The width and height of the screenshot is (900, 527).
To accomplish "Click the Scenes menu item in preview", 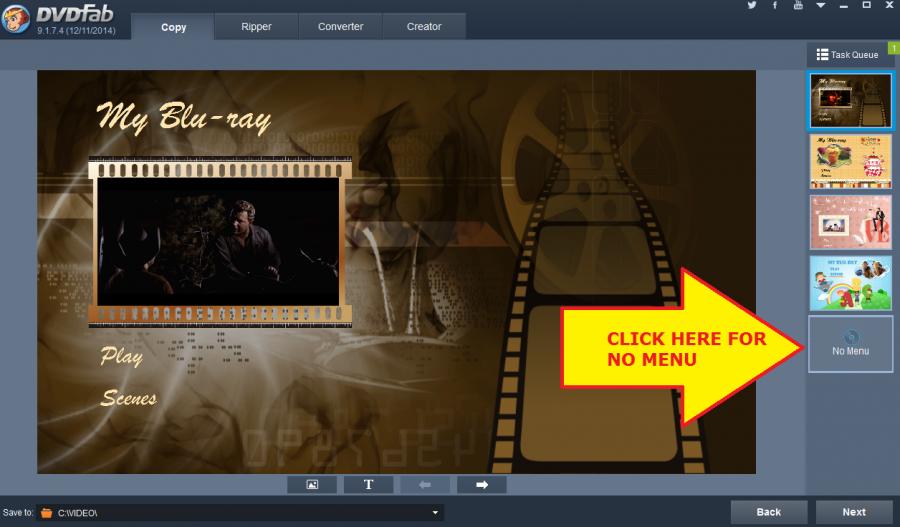I will (129, 398).
